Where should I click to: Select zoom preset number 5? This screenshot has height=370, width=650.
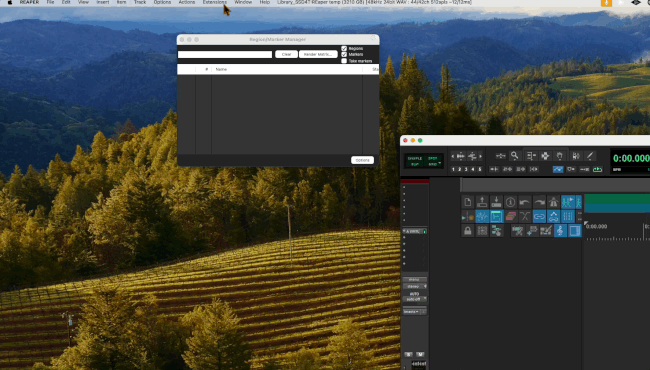(x=480, y=169)
